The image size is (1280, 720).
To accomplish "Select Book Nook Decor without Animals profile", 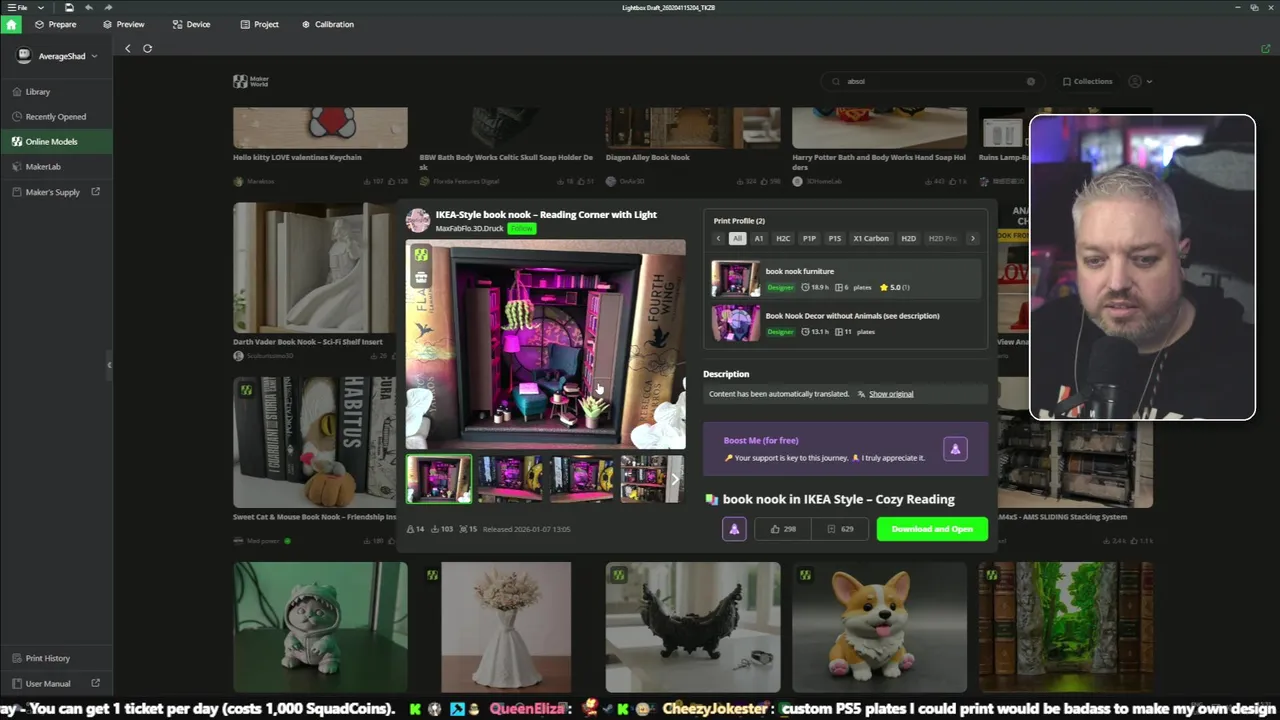I will tap(846, 323).
